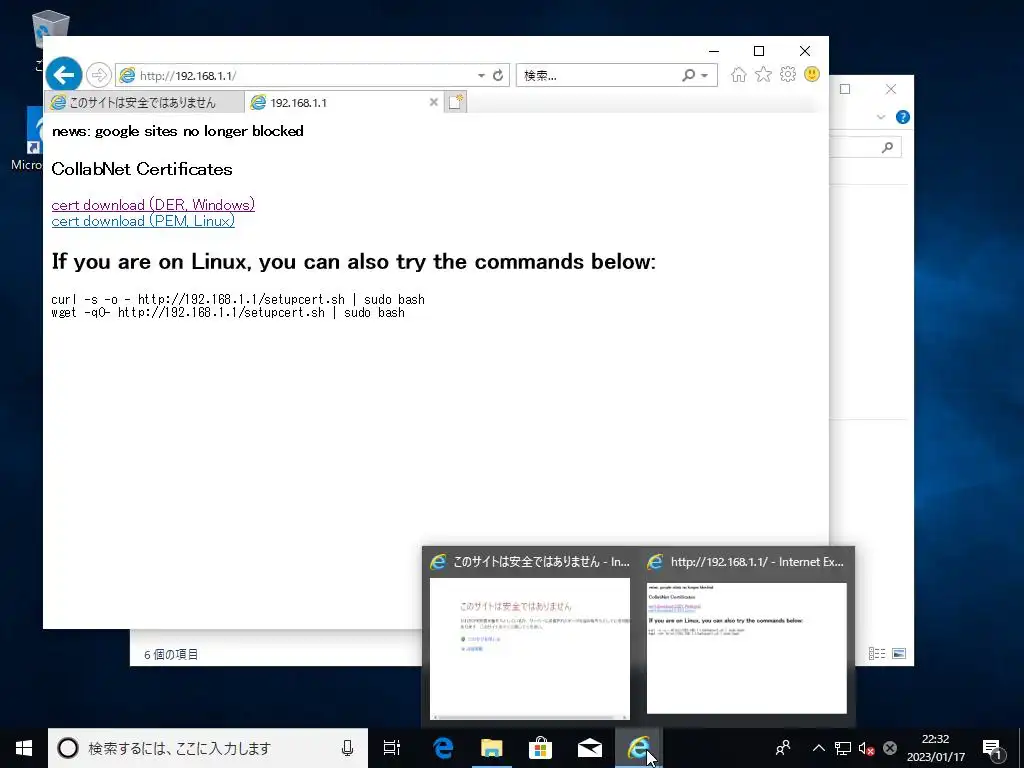Viewport: 1024px width, 768px height.
Task: Show hidden tray icons chevron
Action: pyautogui.click(x=818, y=748)
